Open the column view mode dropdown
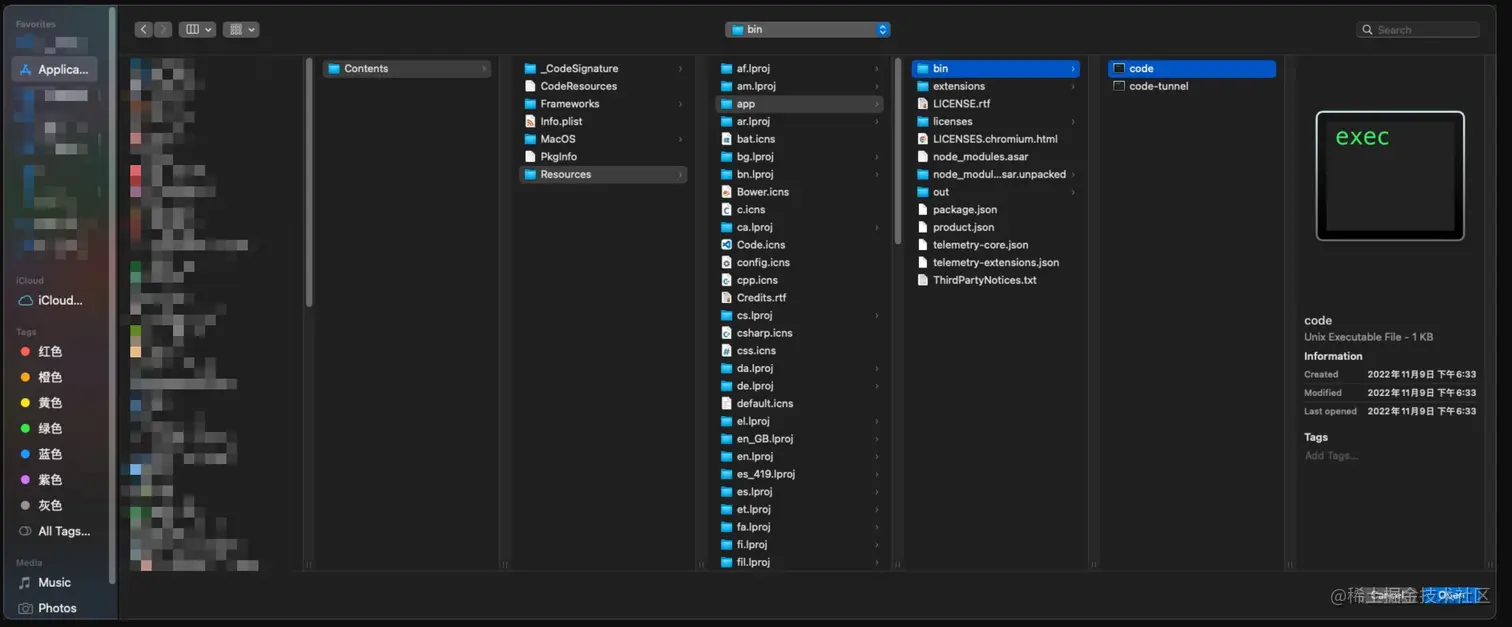1512x627 pixels. [x=197, y=30]
